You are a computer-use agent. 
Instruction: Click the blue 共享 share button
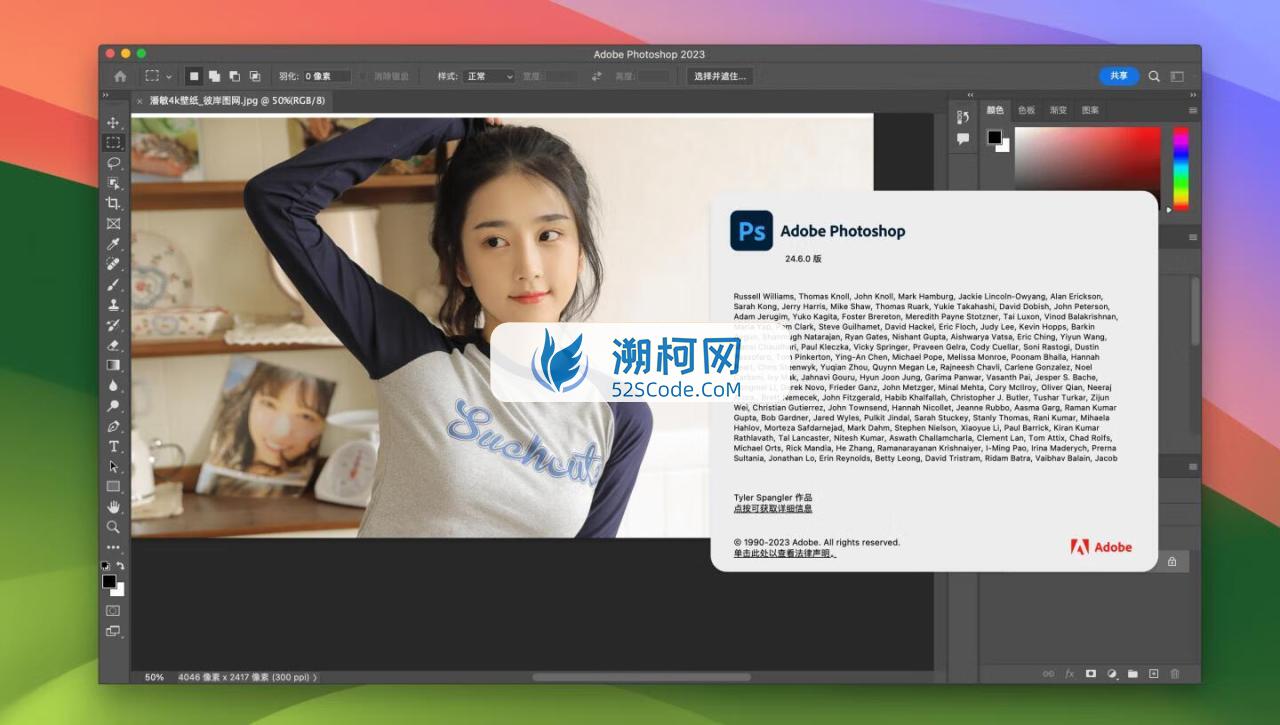(x=1119, y=76)
